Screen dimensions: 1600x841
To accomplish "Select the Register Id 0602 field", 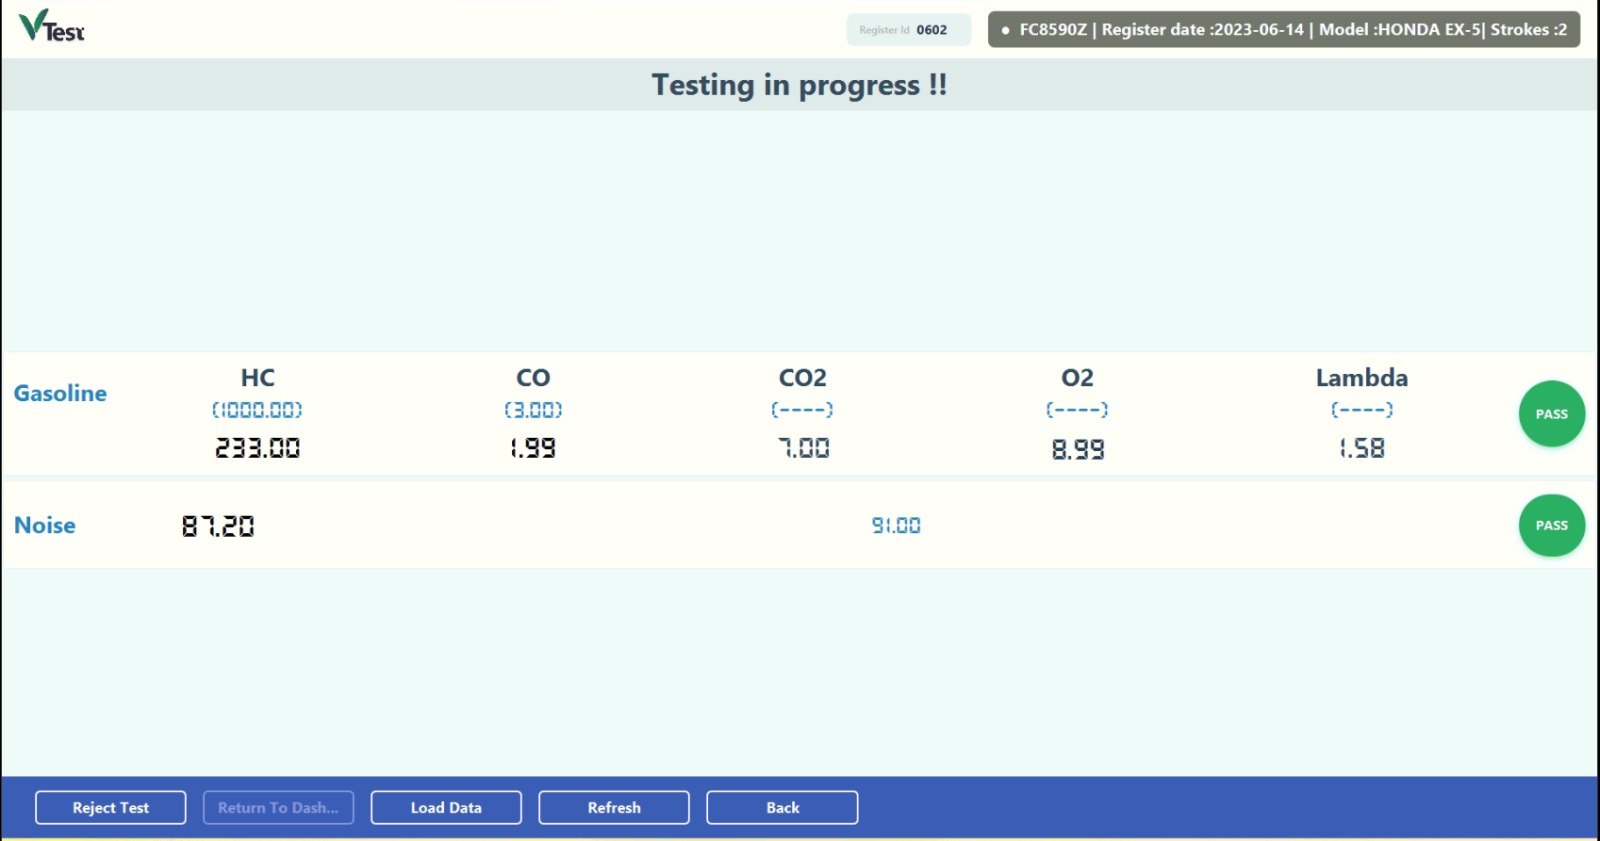I will (908, 30).
